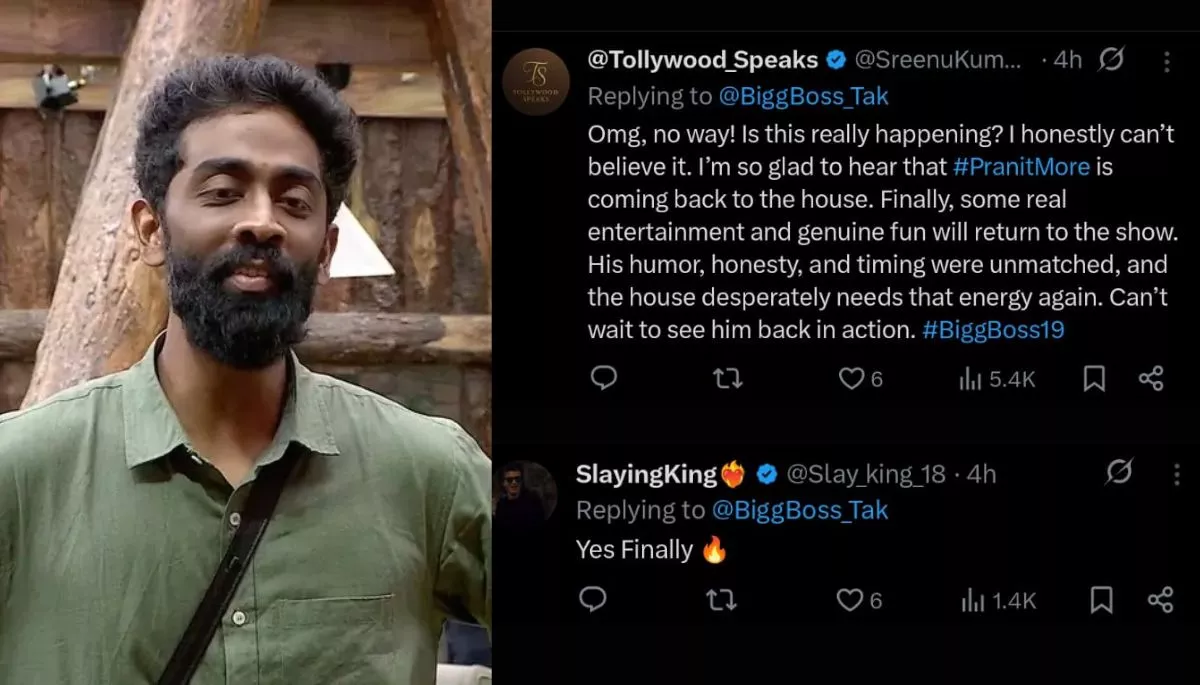
Task: Click Grok icon on SlayingKing tweet
Action: tap(1121, 472)
